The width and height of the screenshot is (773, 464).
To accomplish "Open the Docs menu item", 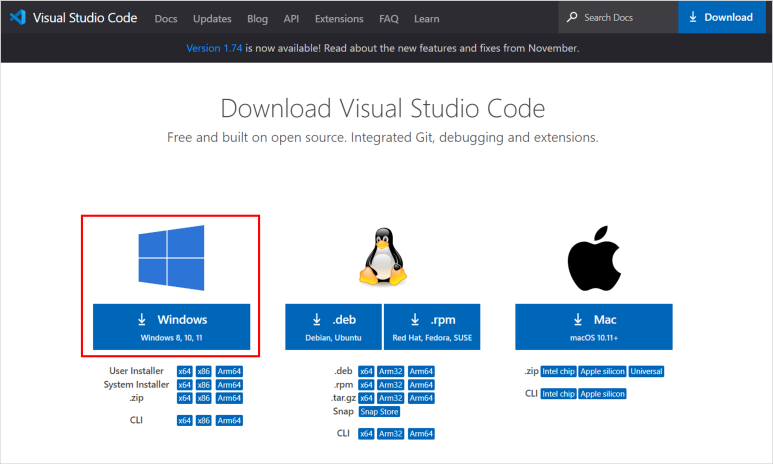I will (166, 19).
